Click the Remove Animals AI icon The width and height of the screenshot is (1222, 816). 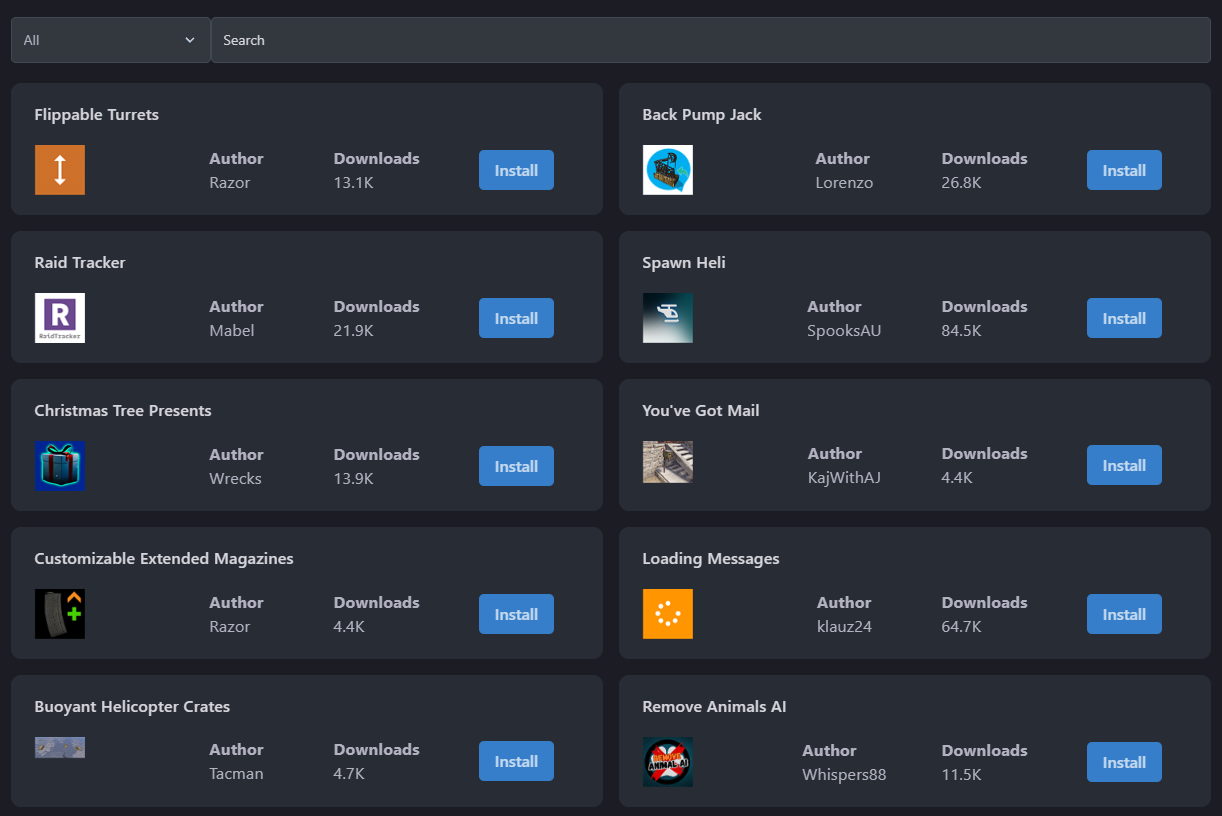click(x=667, y=762)
